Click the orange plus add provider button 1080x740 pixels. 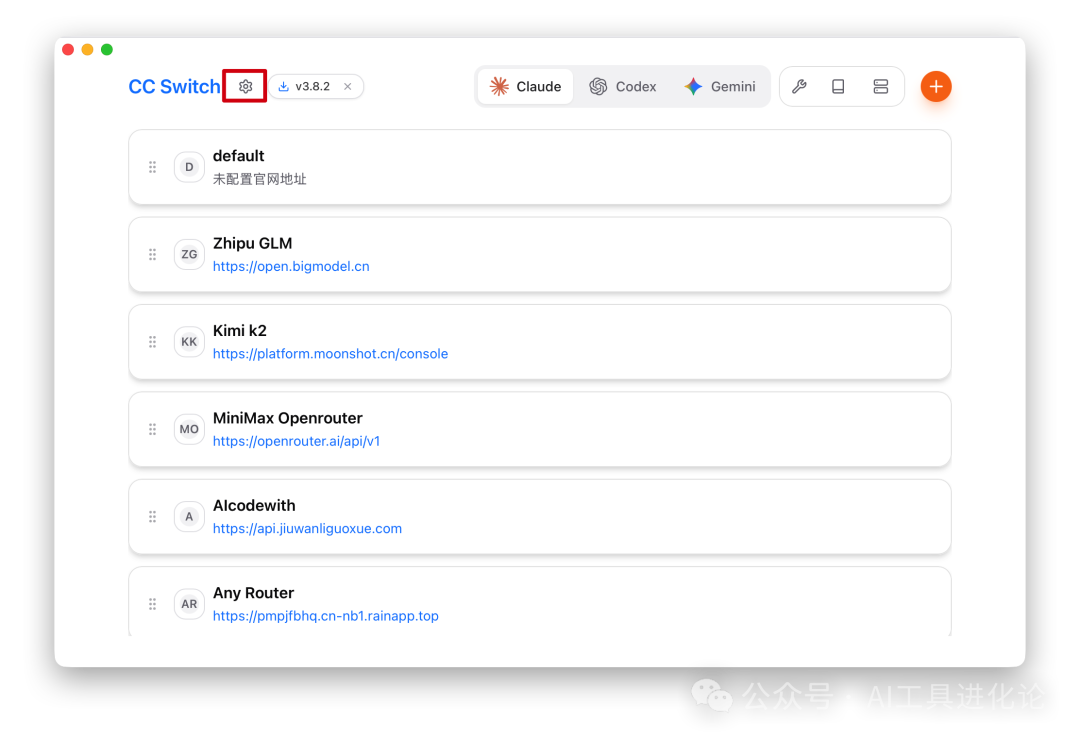click(935, 87)
